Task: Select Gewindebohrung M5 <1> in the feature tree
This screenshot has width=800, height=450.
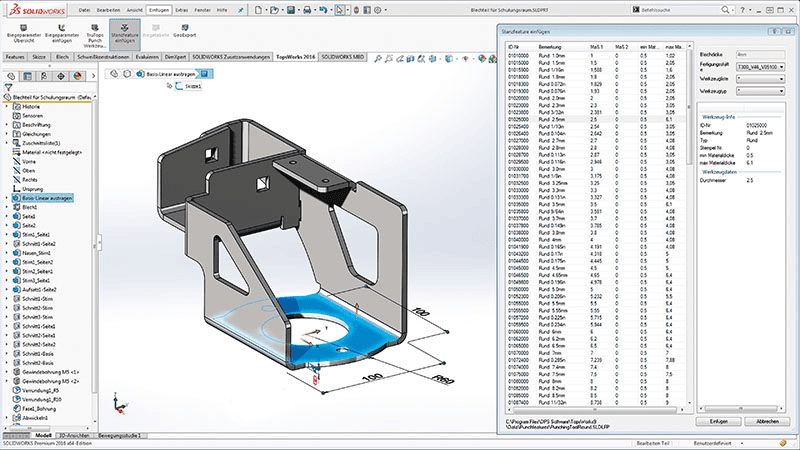Action: point(48,372)
